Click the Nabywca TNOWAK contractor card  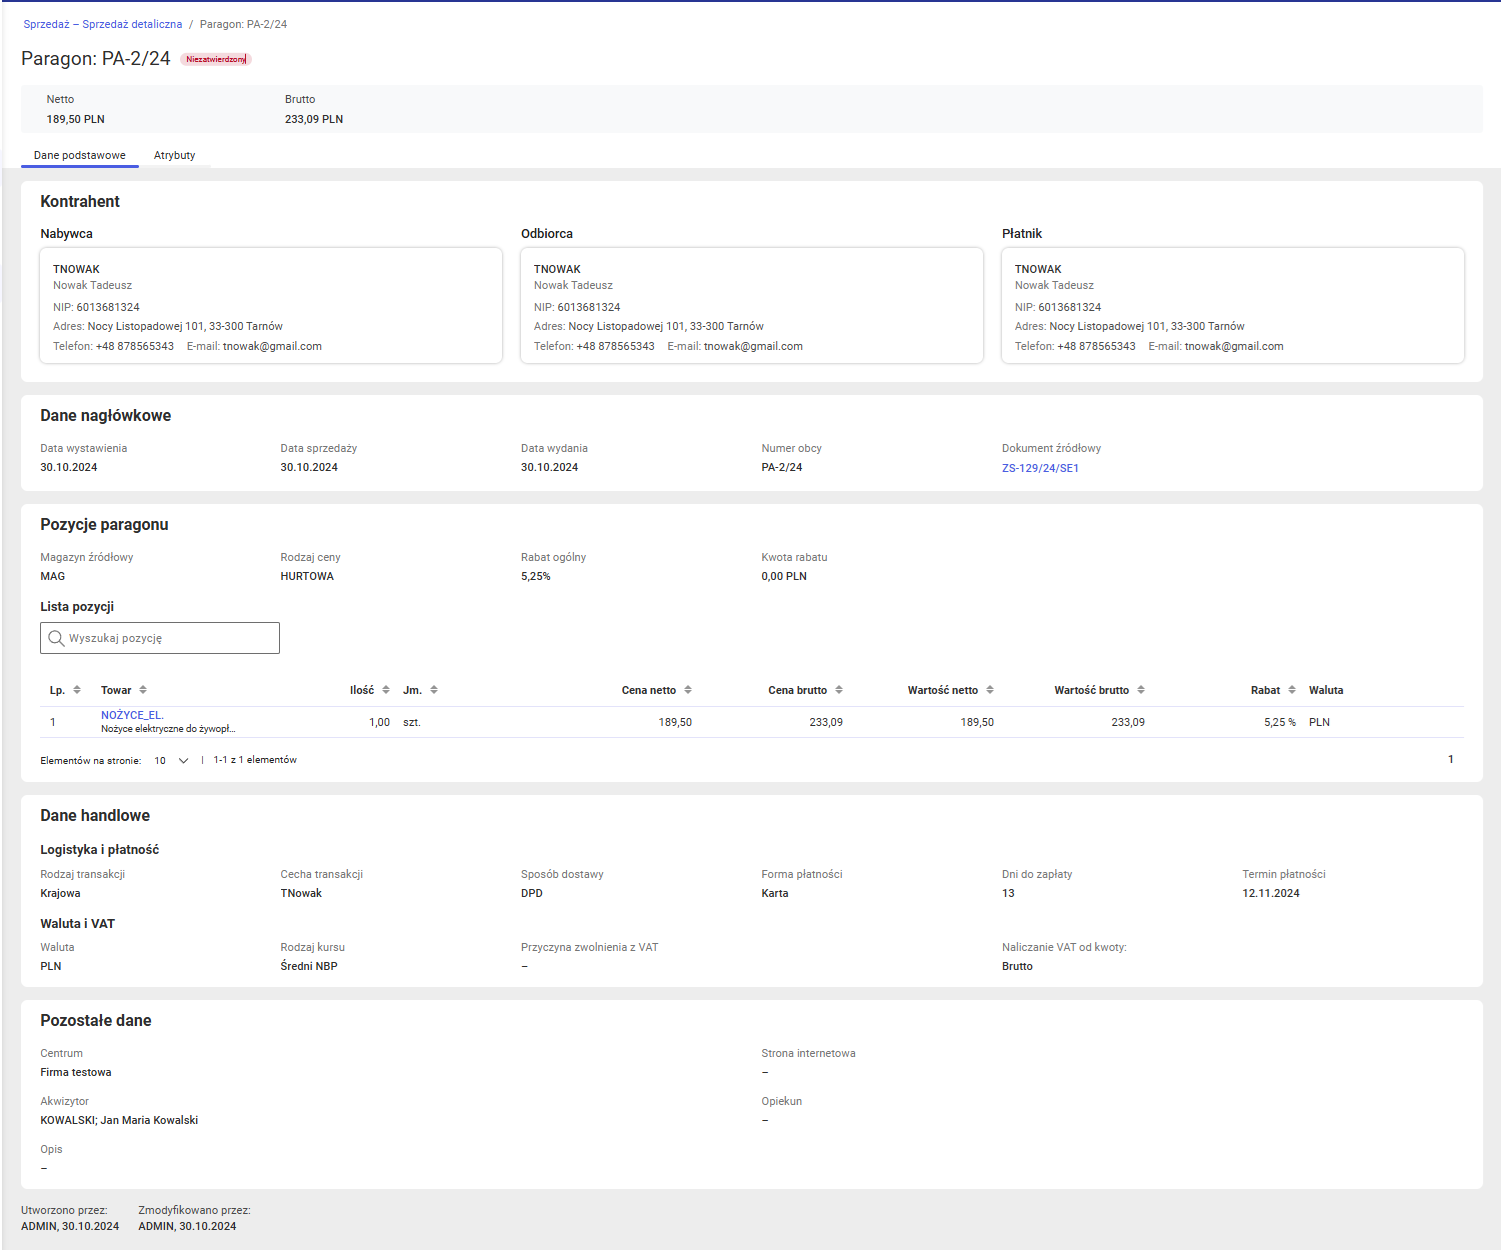(x=271, y=306)
